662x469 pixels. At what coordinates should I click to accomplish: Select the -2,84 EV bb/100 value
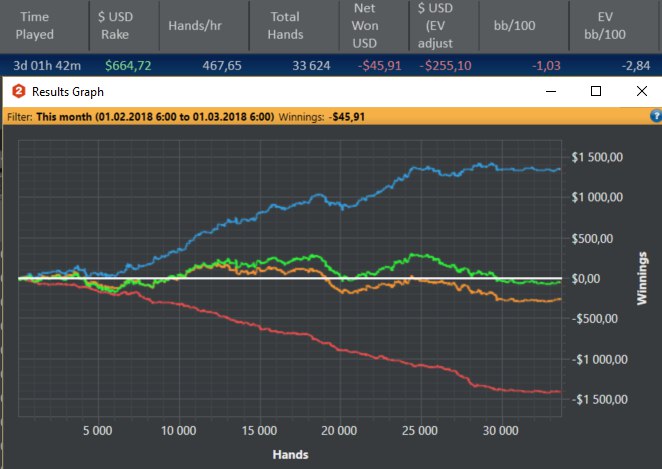636,66
